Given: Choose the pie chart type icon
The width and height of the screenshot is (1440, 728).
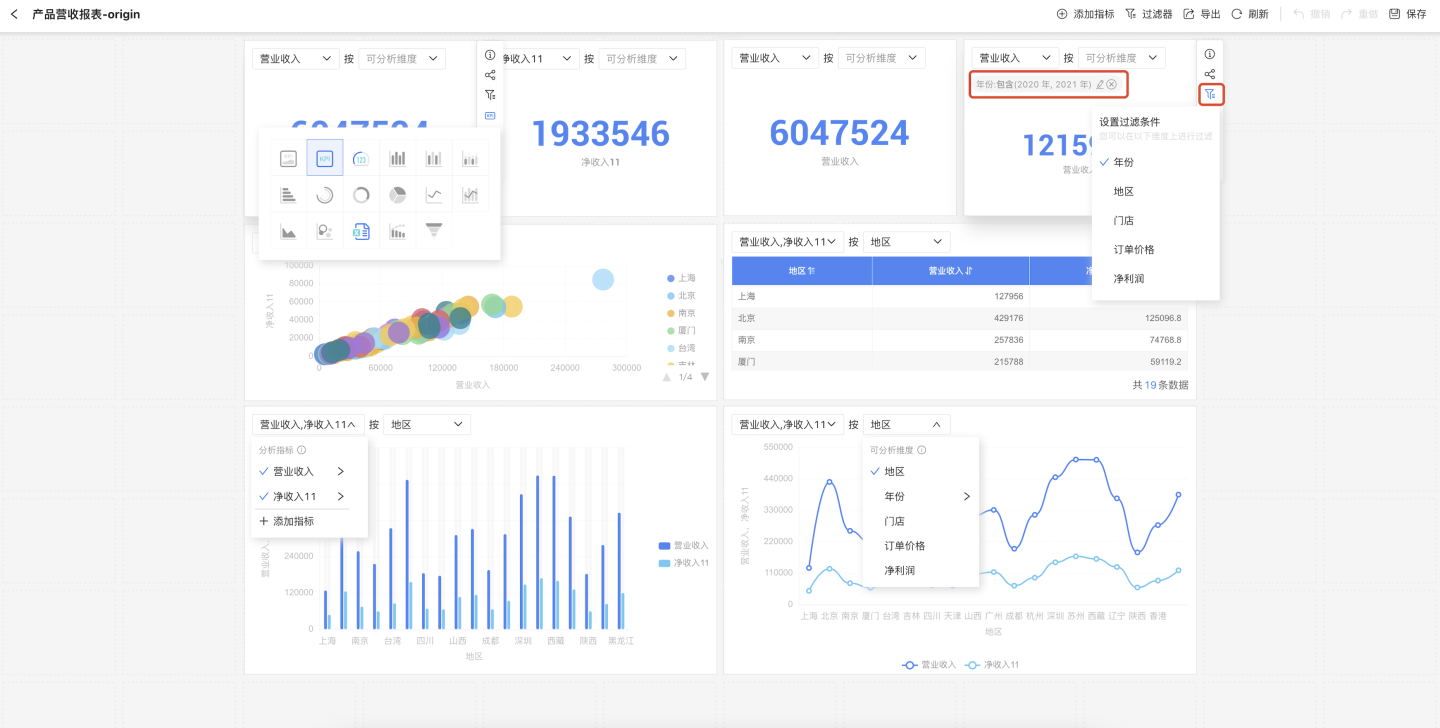Looking at the screenshot, I should coord(397,195).
